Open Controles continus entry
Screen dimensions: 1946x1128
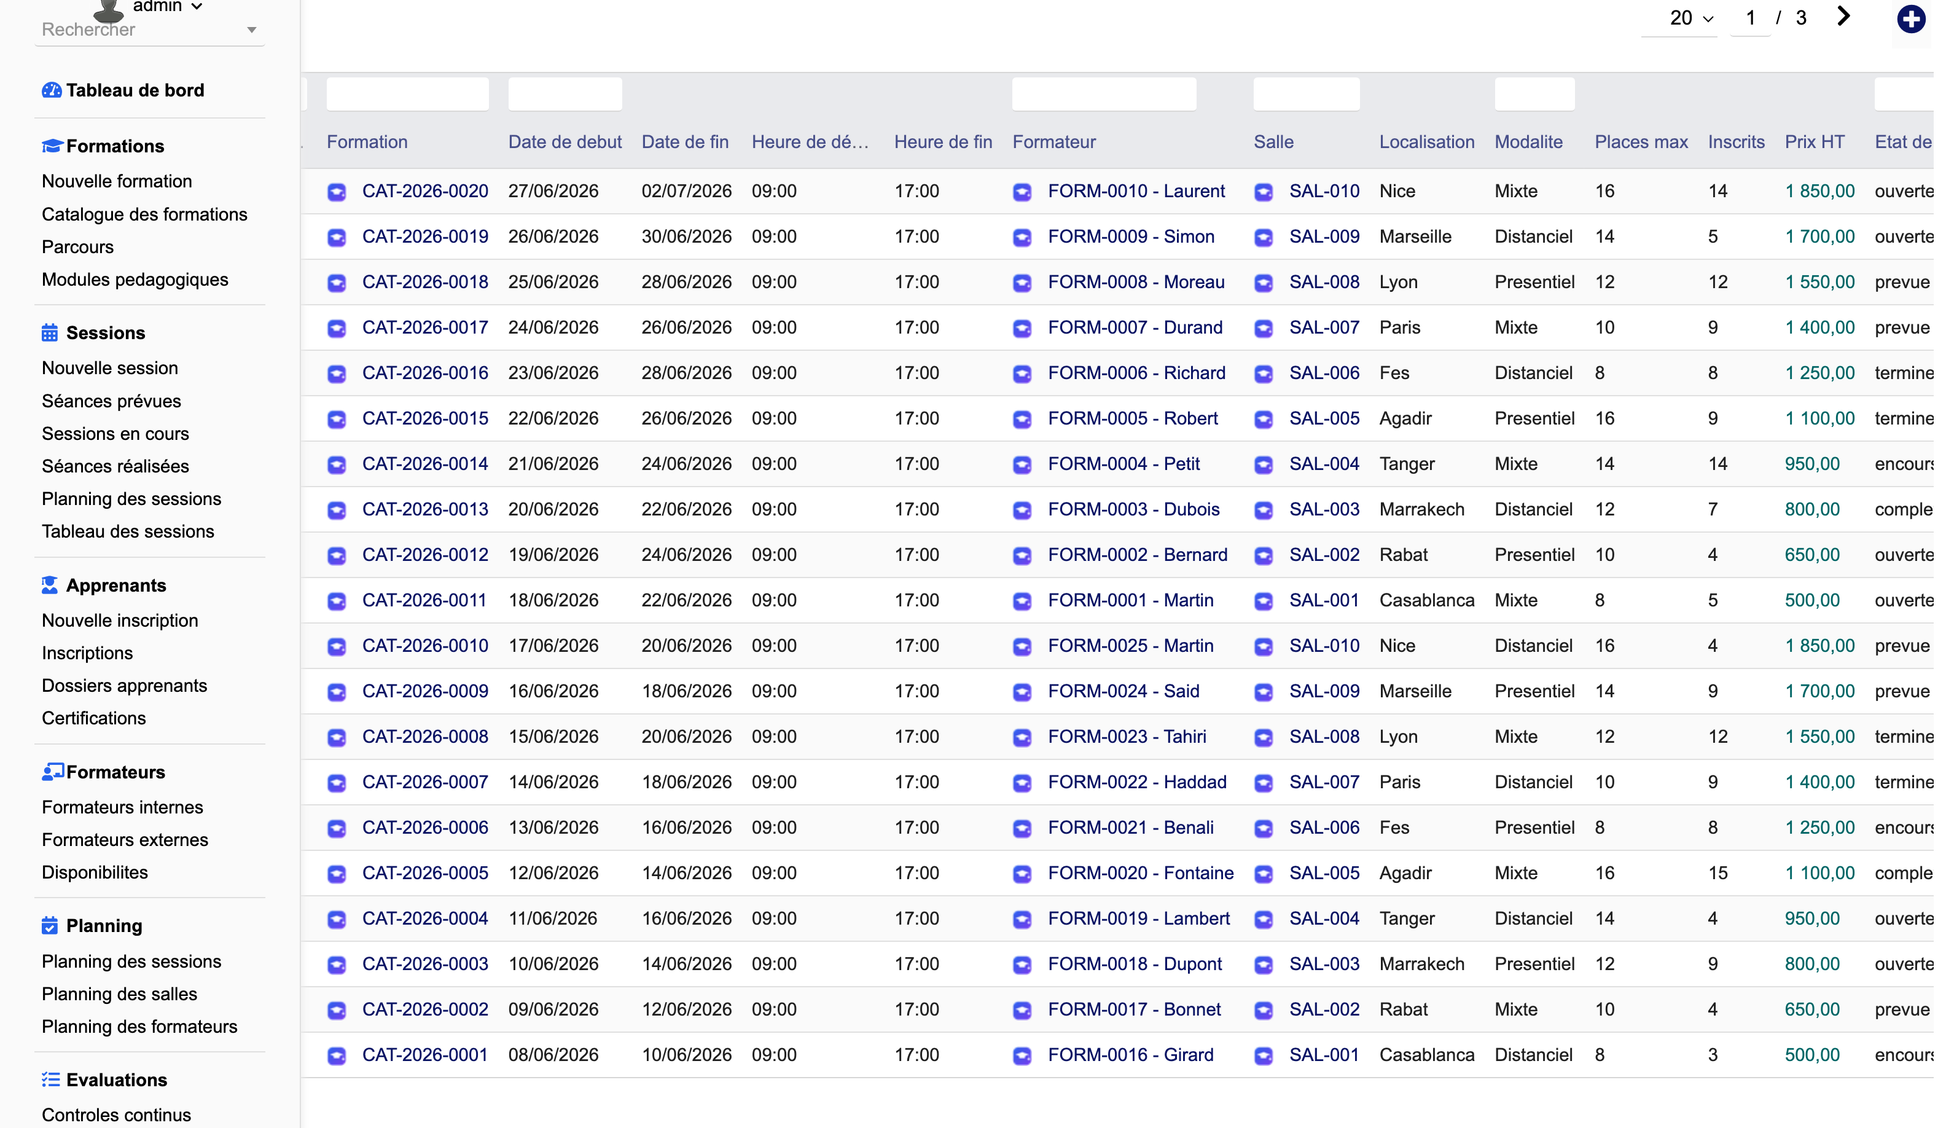(116, 1115)
